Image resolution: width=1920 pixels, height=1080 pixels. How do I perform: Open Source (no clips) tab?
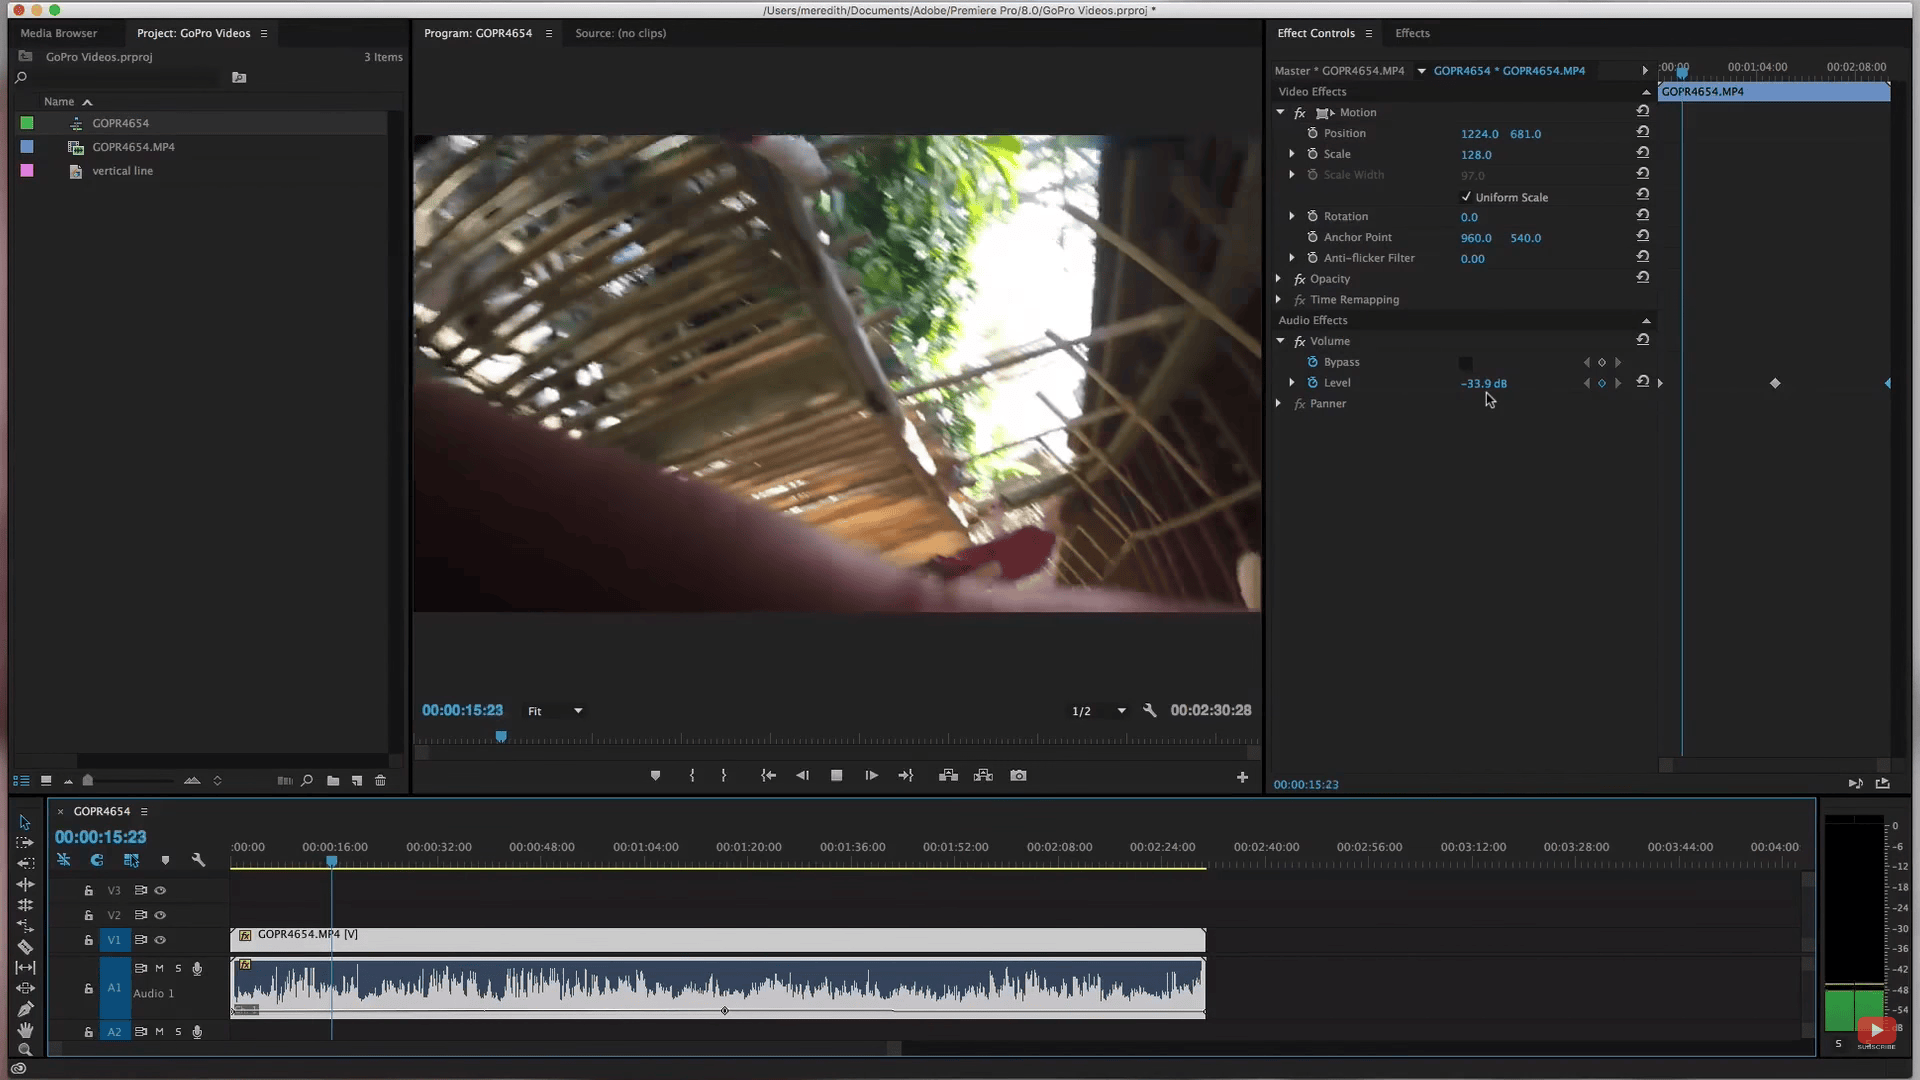pos(620,33)
